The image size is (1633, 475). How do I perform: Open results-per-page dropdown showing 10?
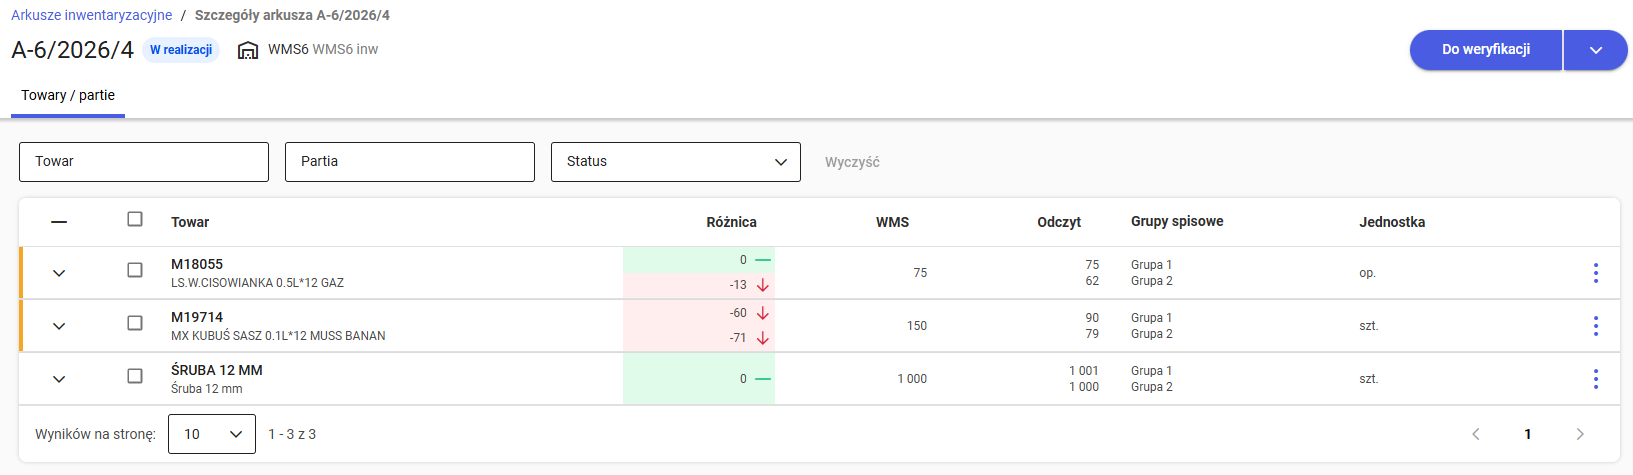click(212, 434)
